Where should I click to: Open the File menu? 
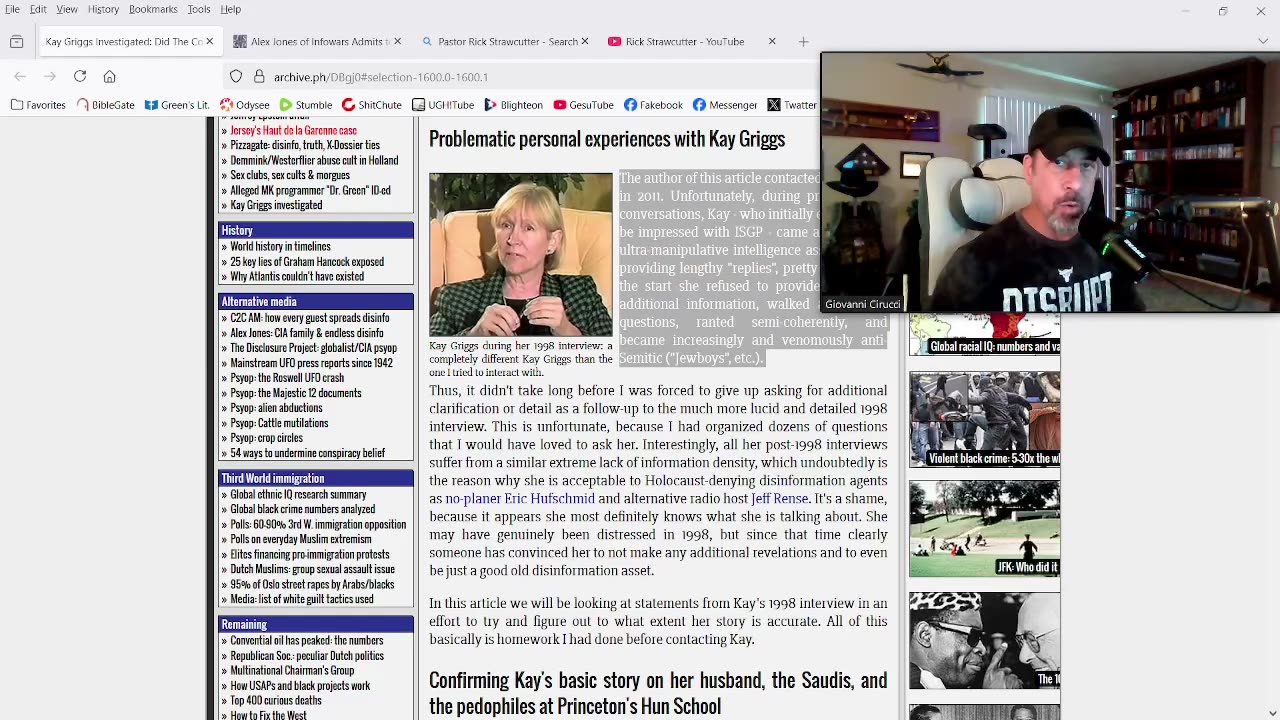pos(12,9)
